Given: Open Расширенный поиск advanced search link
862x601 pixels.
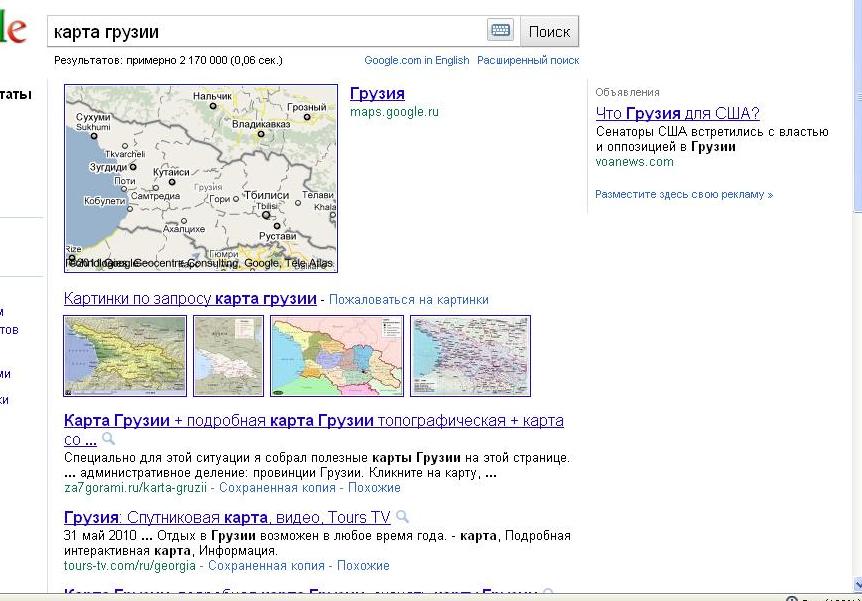Looking at the screenshot, I should pyautogui.click(x=528, y=60).
